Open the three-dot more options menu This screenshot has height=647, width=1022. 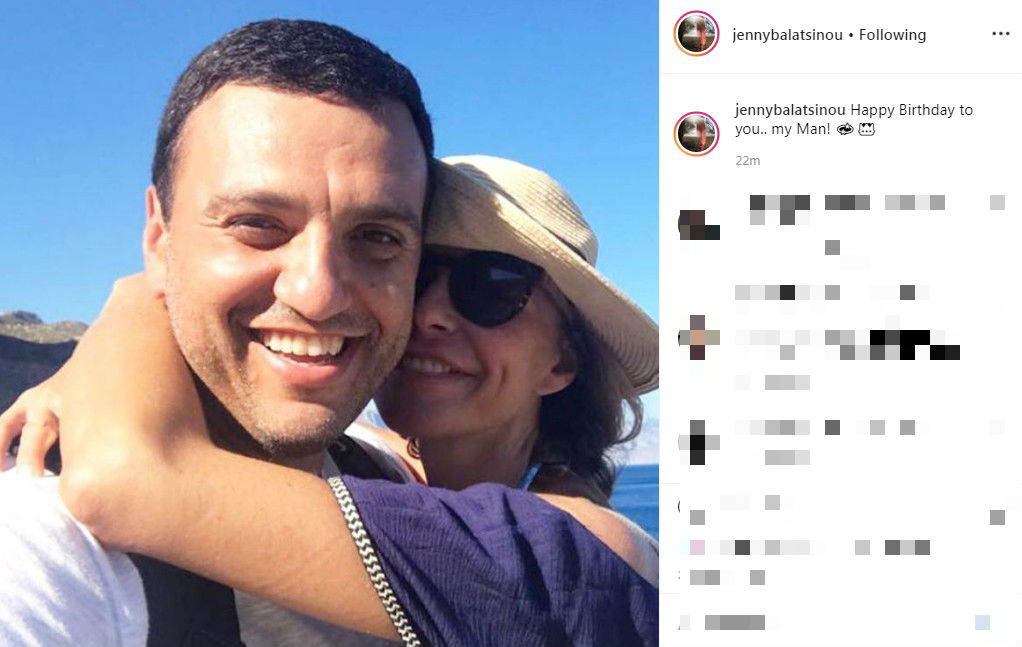click(x=1000, y=34)
